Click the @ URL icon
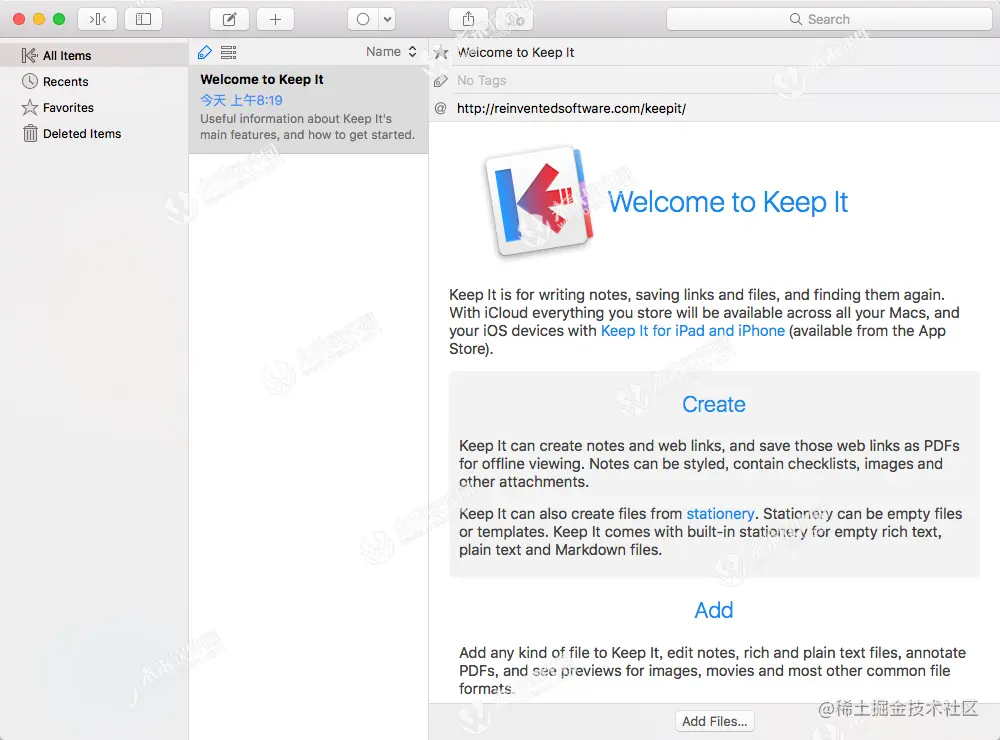1000x740 pixels. pos(440,108)
